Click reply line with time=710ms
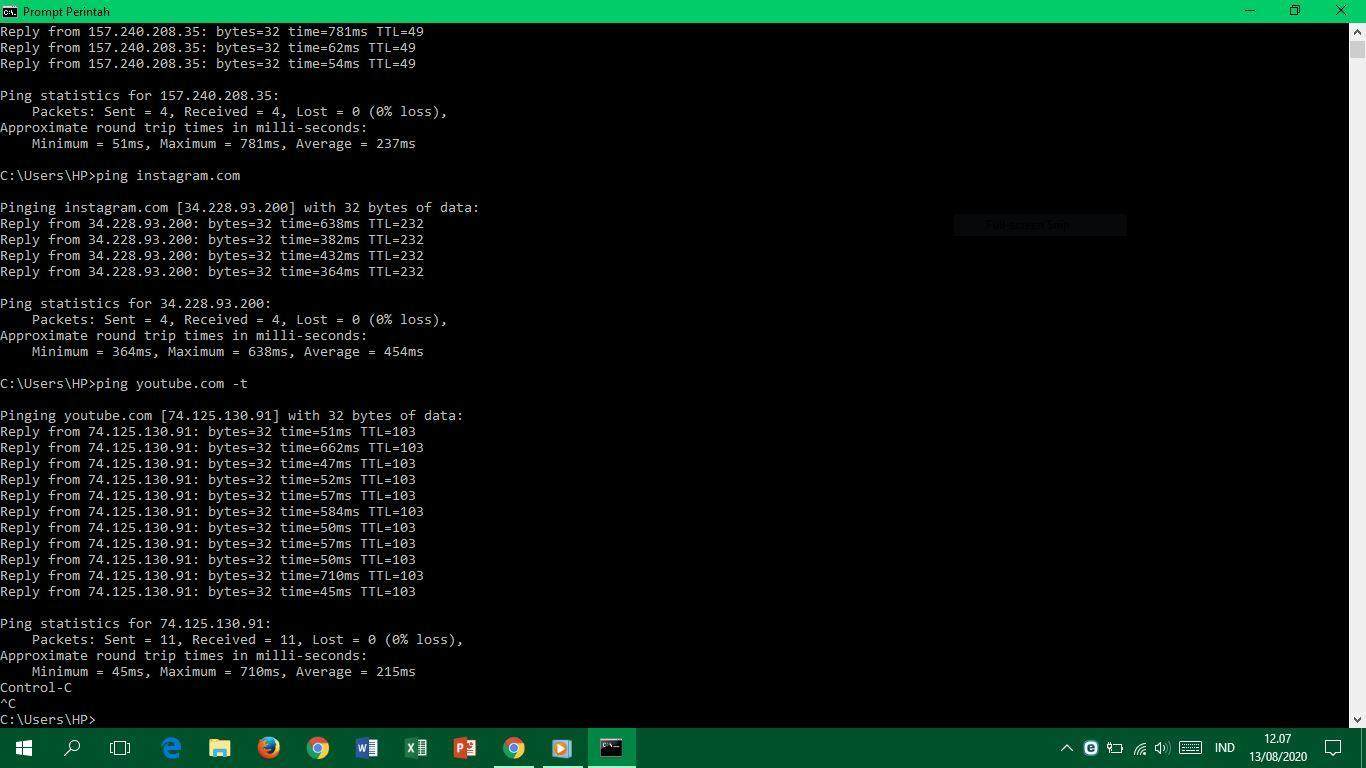The height and width of the screenshot is (768, 1366). [212, 576]
